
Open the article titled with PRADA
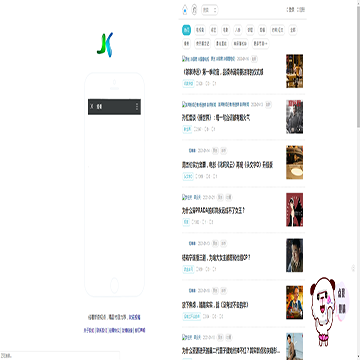click(213, 211)
